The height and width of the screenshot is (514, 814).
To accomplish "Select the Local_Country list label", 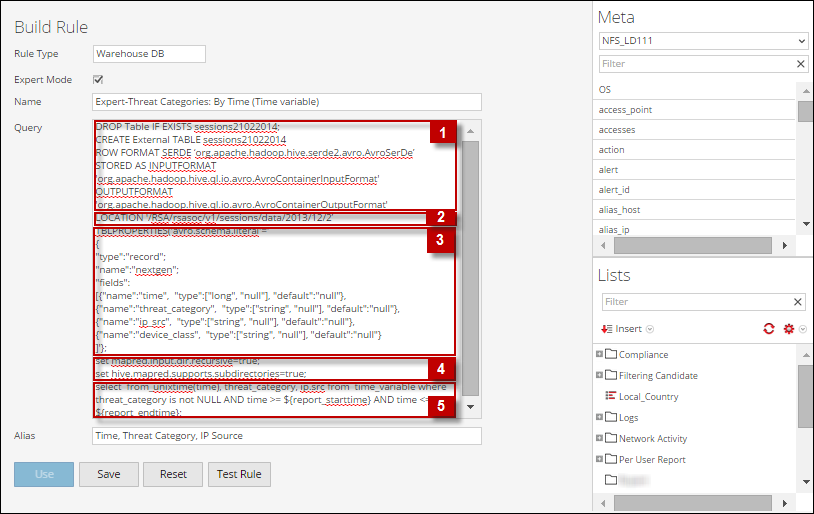I will [648, 397].
